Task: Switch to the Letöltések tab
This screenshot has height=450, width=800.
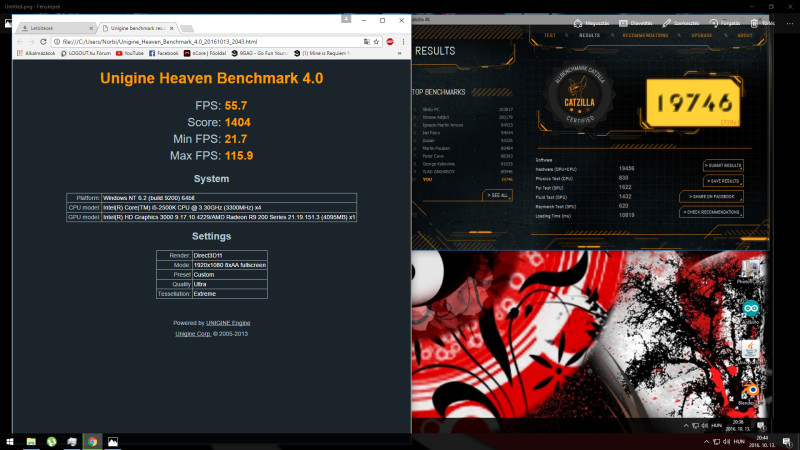Action: tap(55, 28)
